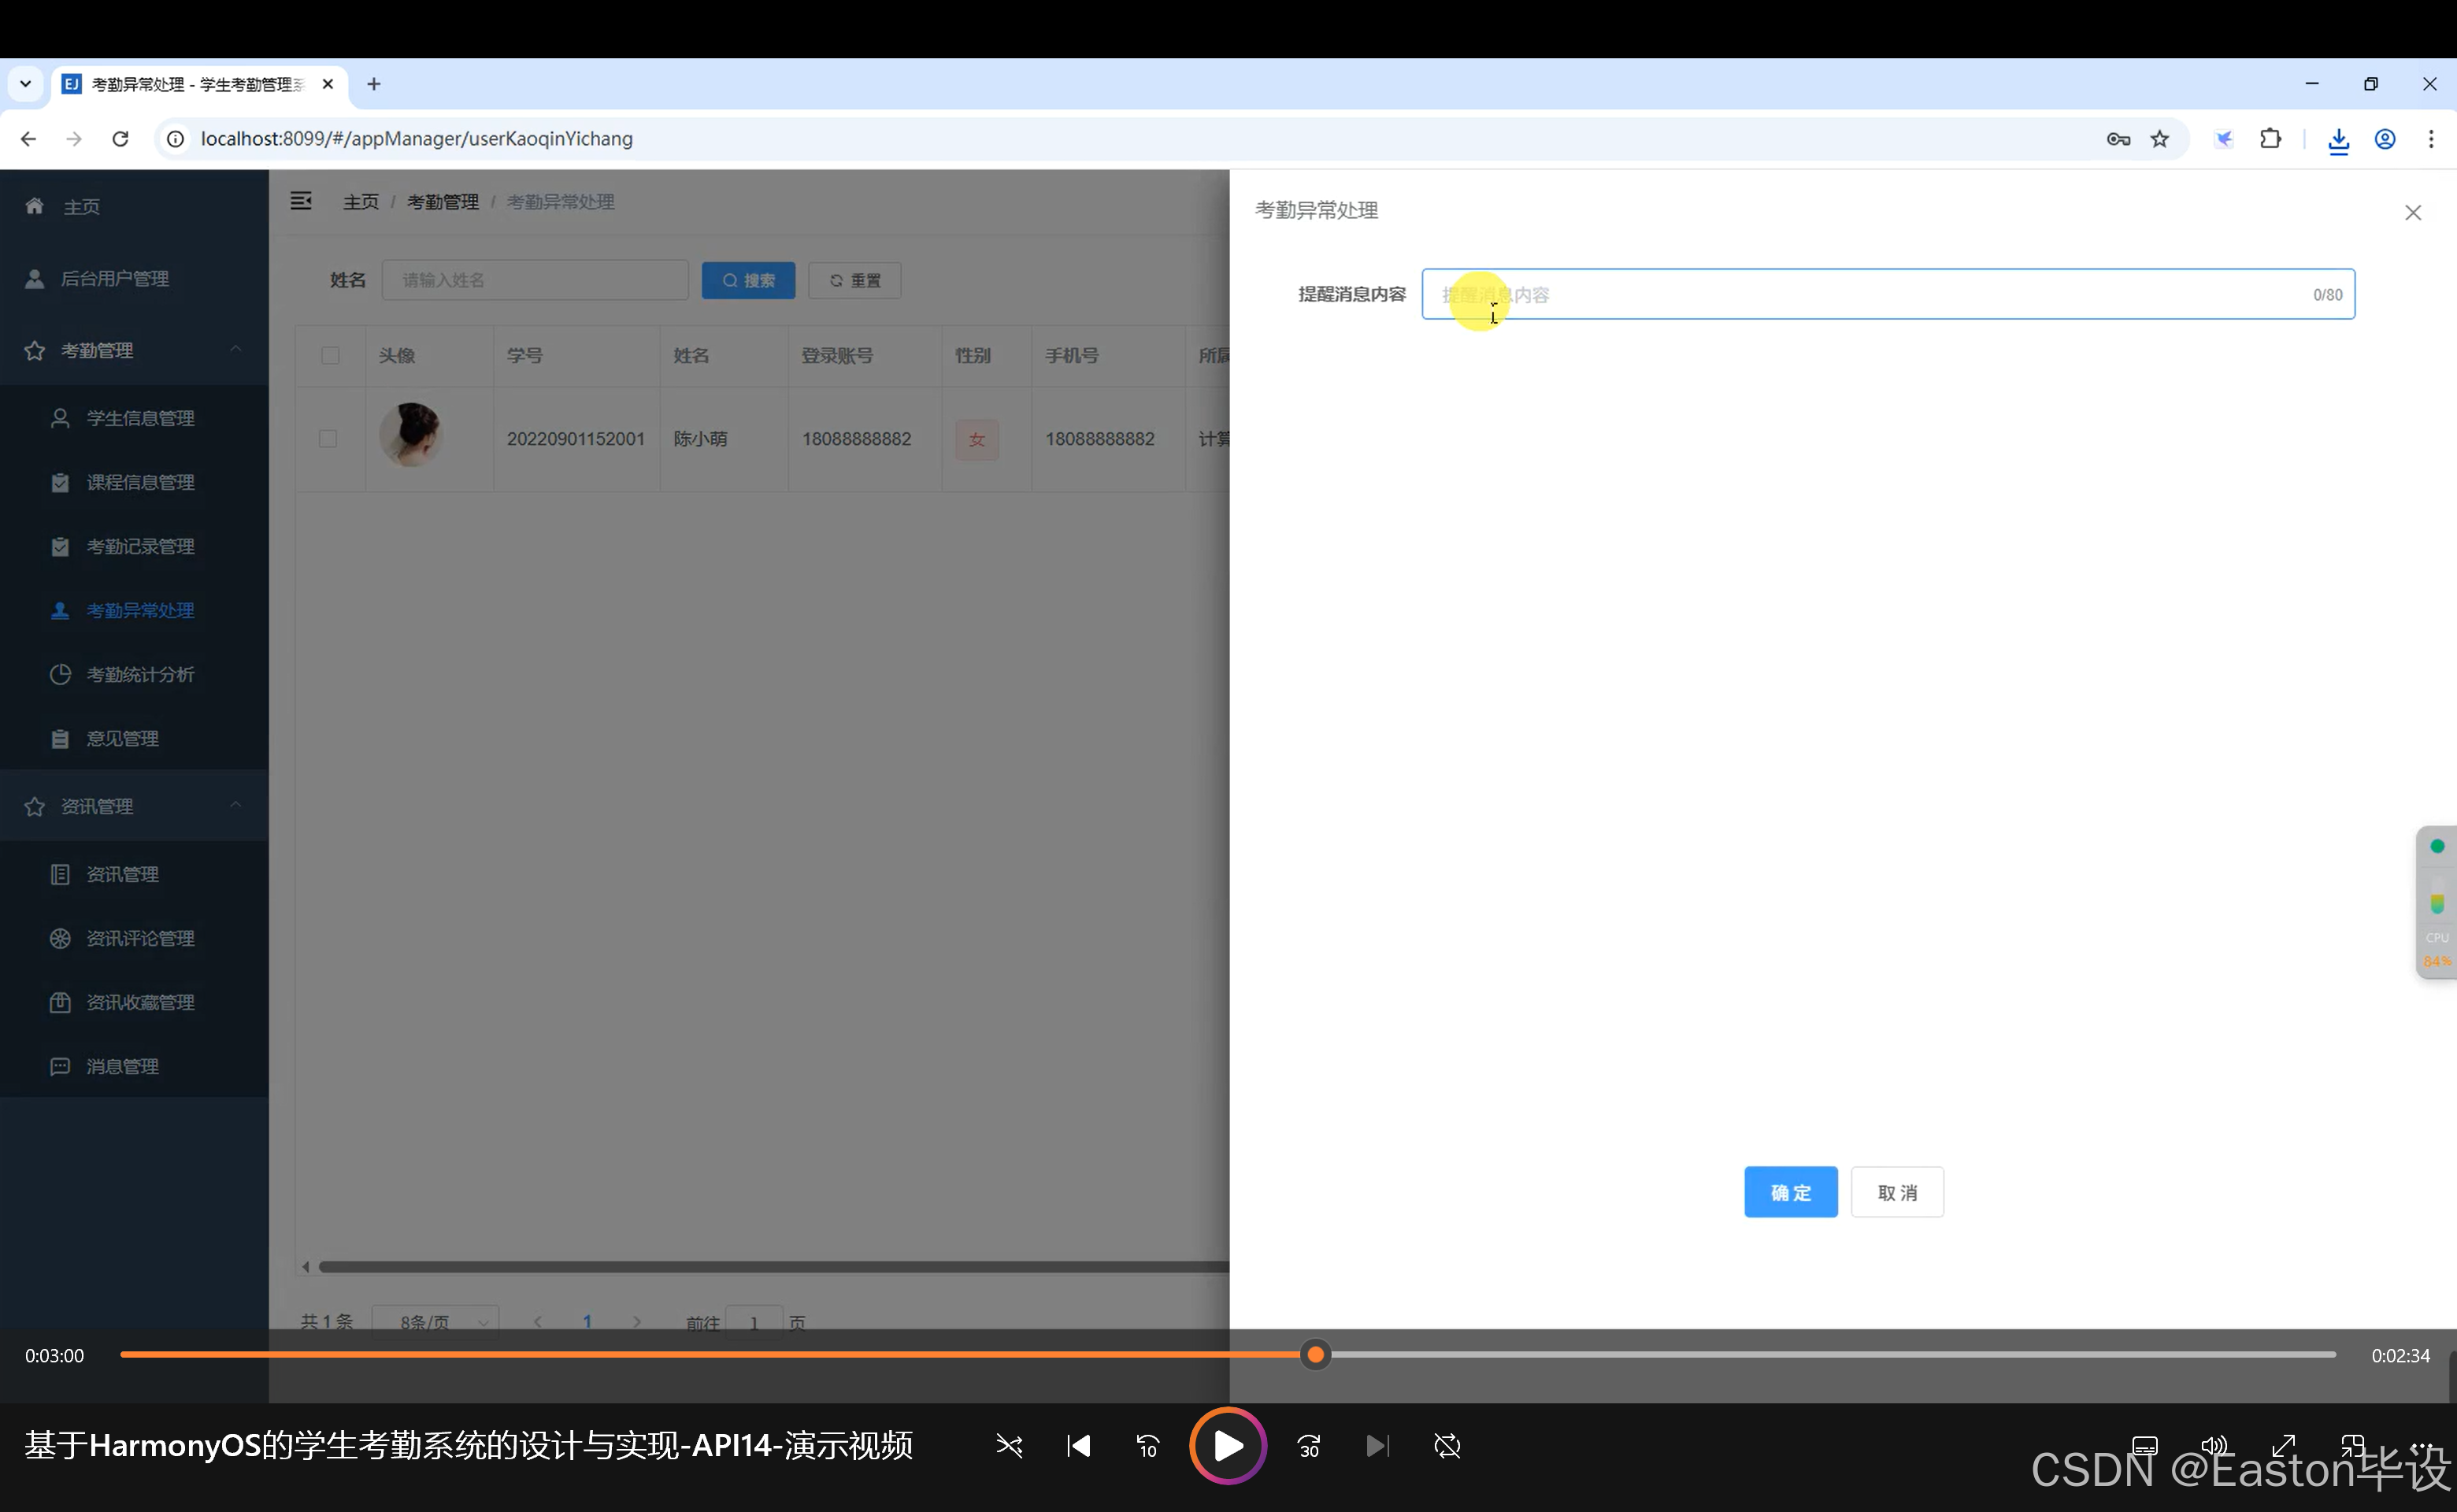Collapse the 资讯管理 sidebar group arrow

click(x=236, y=805)
